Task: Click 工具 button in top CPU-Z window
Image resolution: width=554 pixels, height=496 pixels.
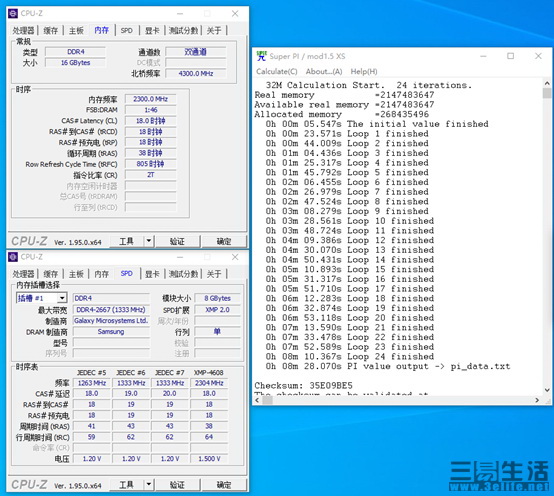Action: 126,241
